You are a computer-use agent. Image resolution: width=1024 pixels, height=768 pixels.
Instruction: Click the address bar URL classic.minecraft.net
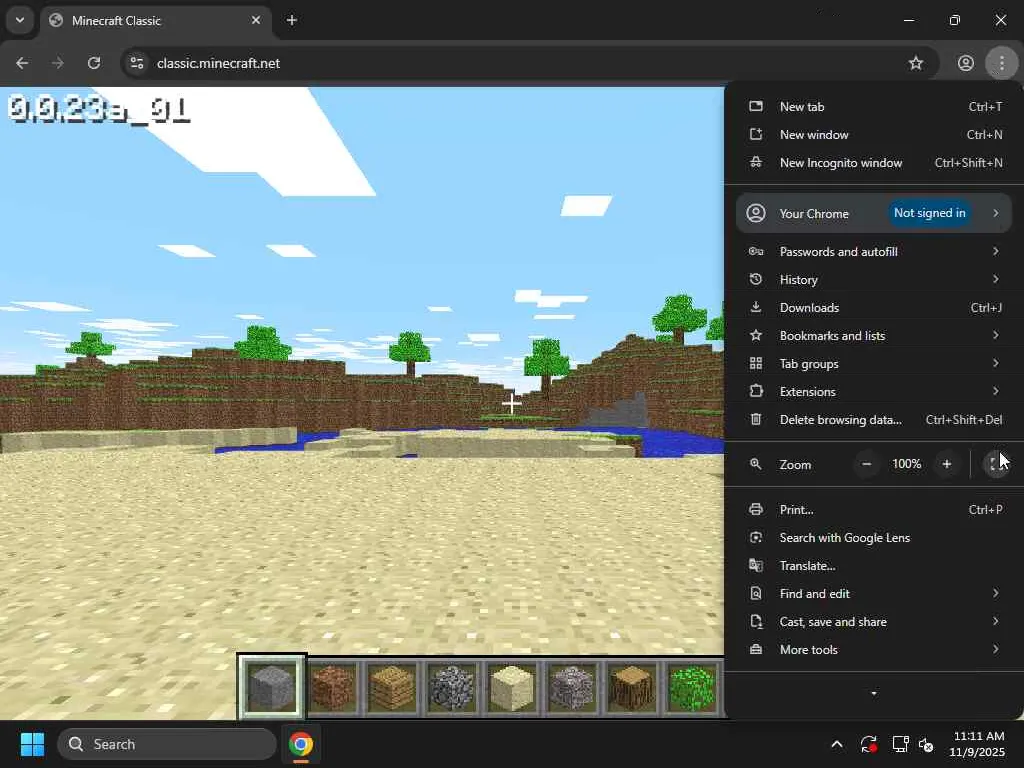(218, 63)
